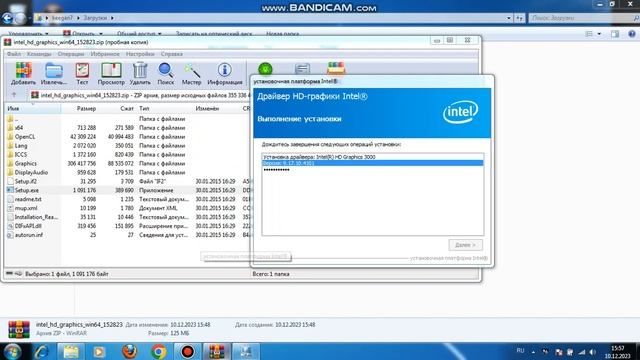Select the Setup.if2 file
The width and height of the screenshot is (640, 360).
point(127,181)
